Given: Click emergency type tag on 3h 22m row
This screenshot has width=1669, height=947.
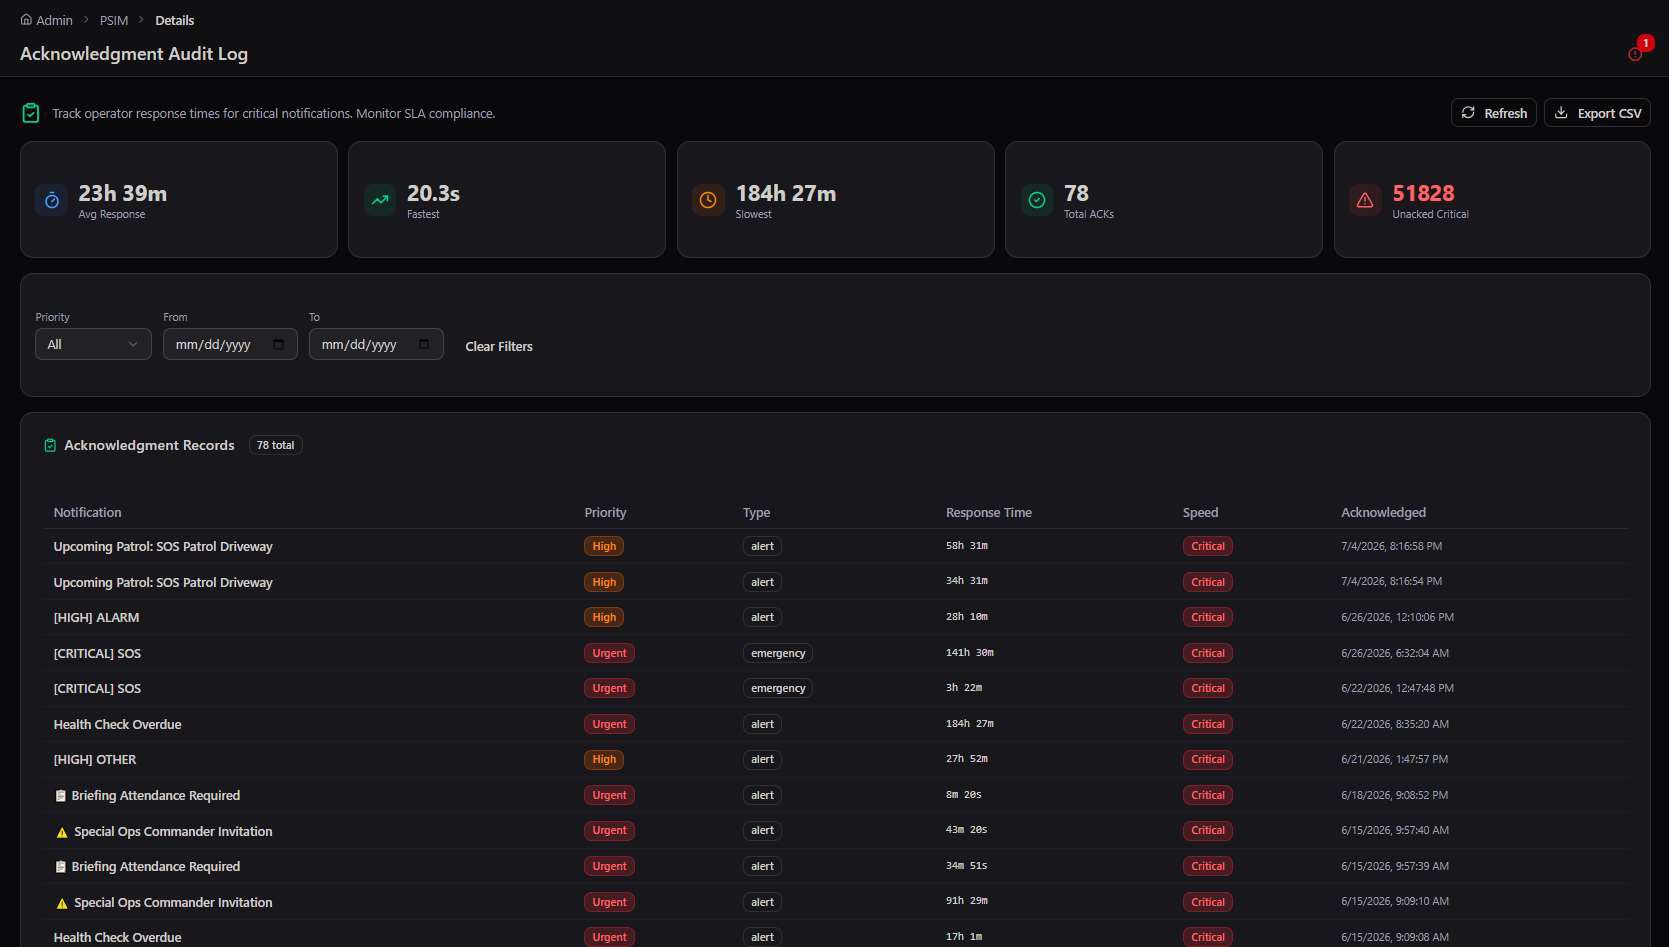Looking at the screenshot, I should [x=778, y=688].
